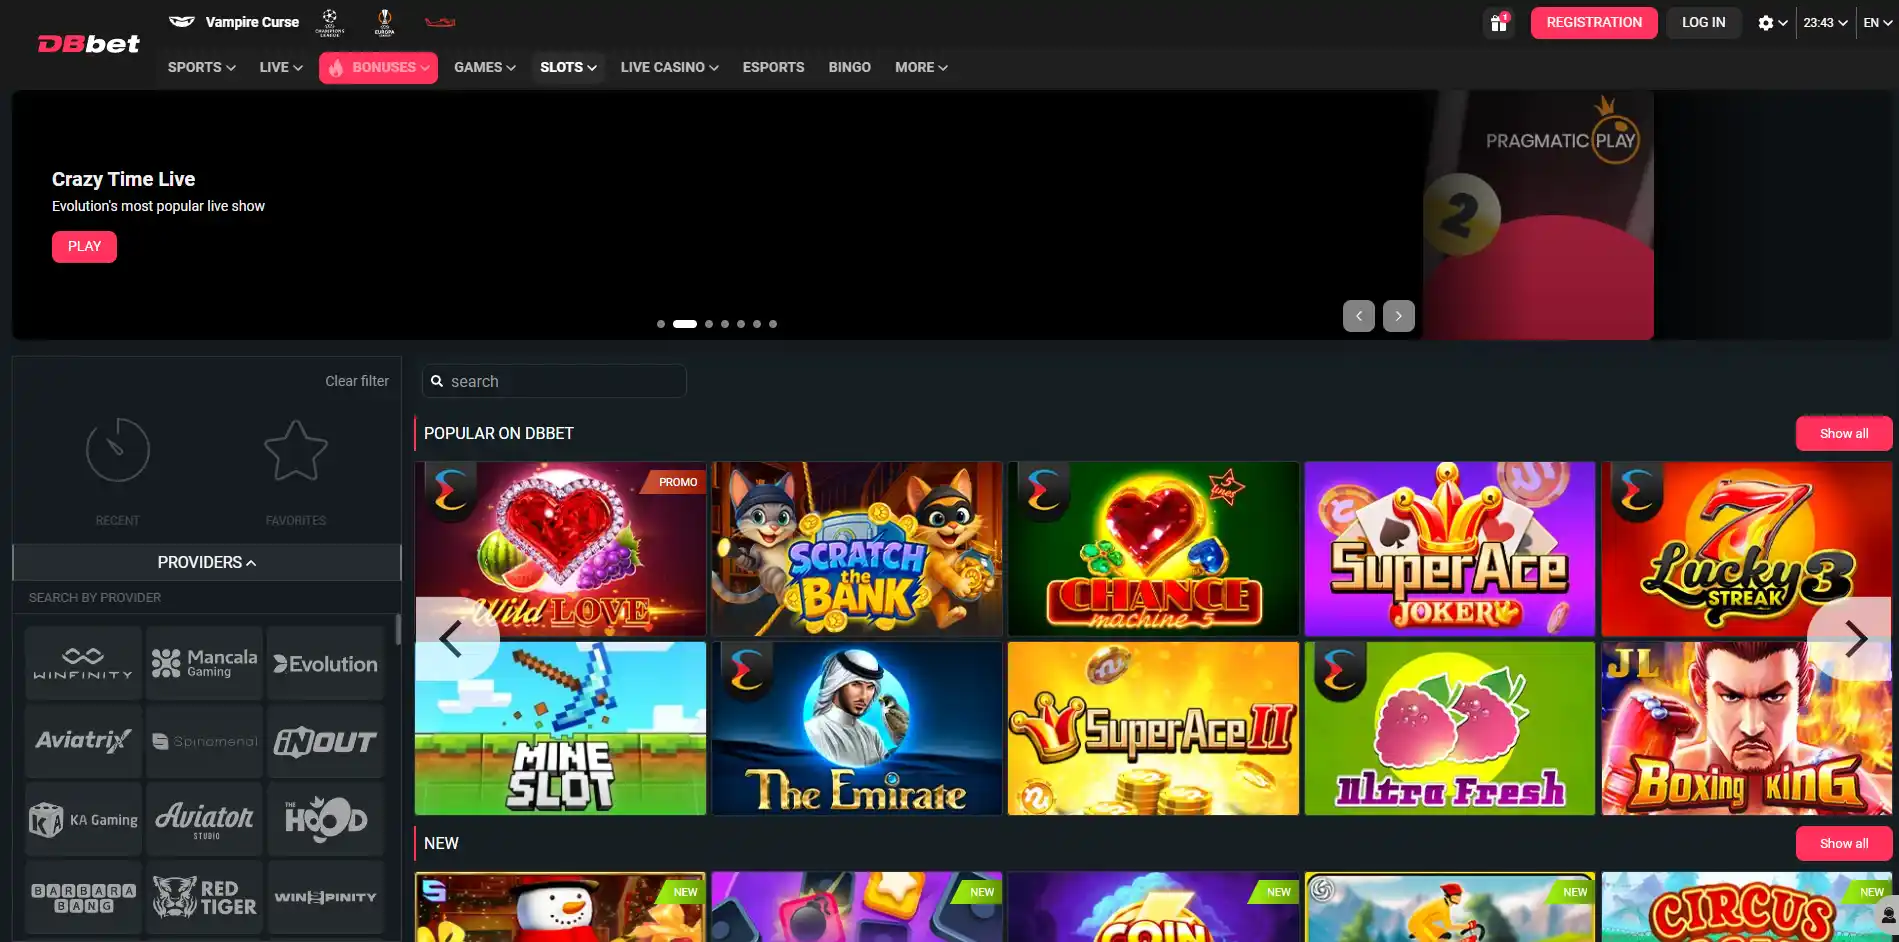Open the settings gear dropdown
This screenshot has height=942, width=1899.
click(1772, 22)
